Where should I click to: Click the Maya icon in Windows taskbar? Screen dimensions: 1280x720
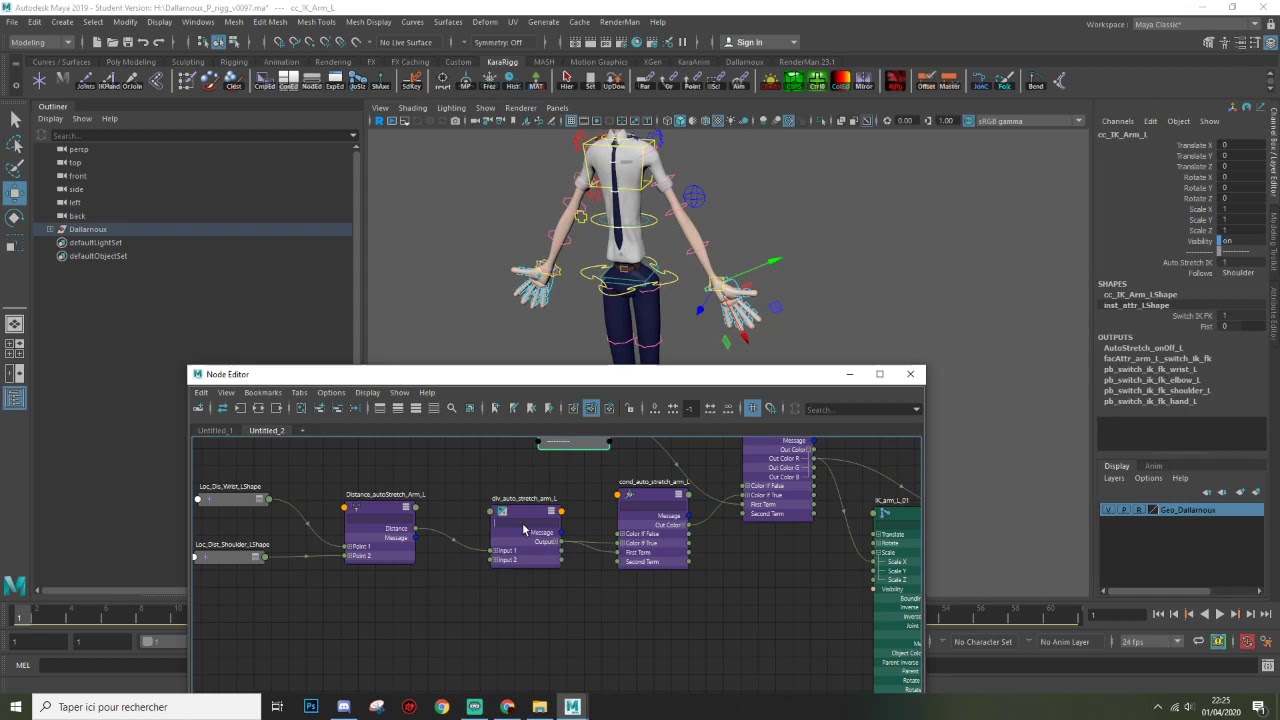572,707
